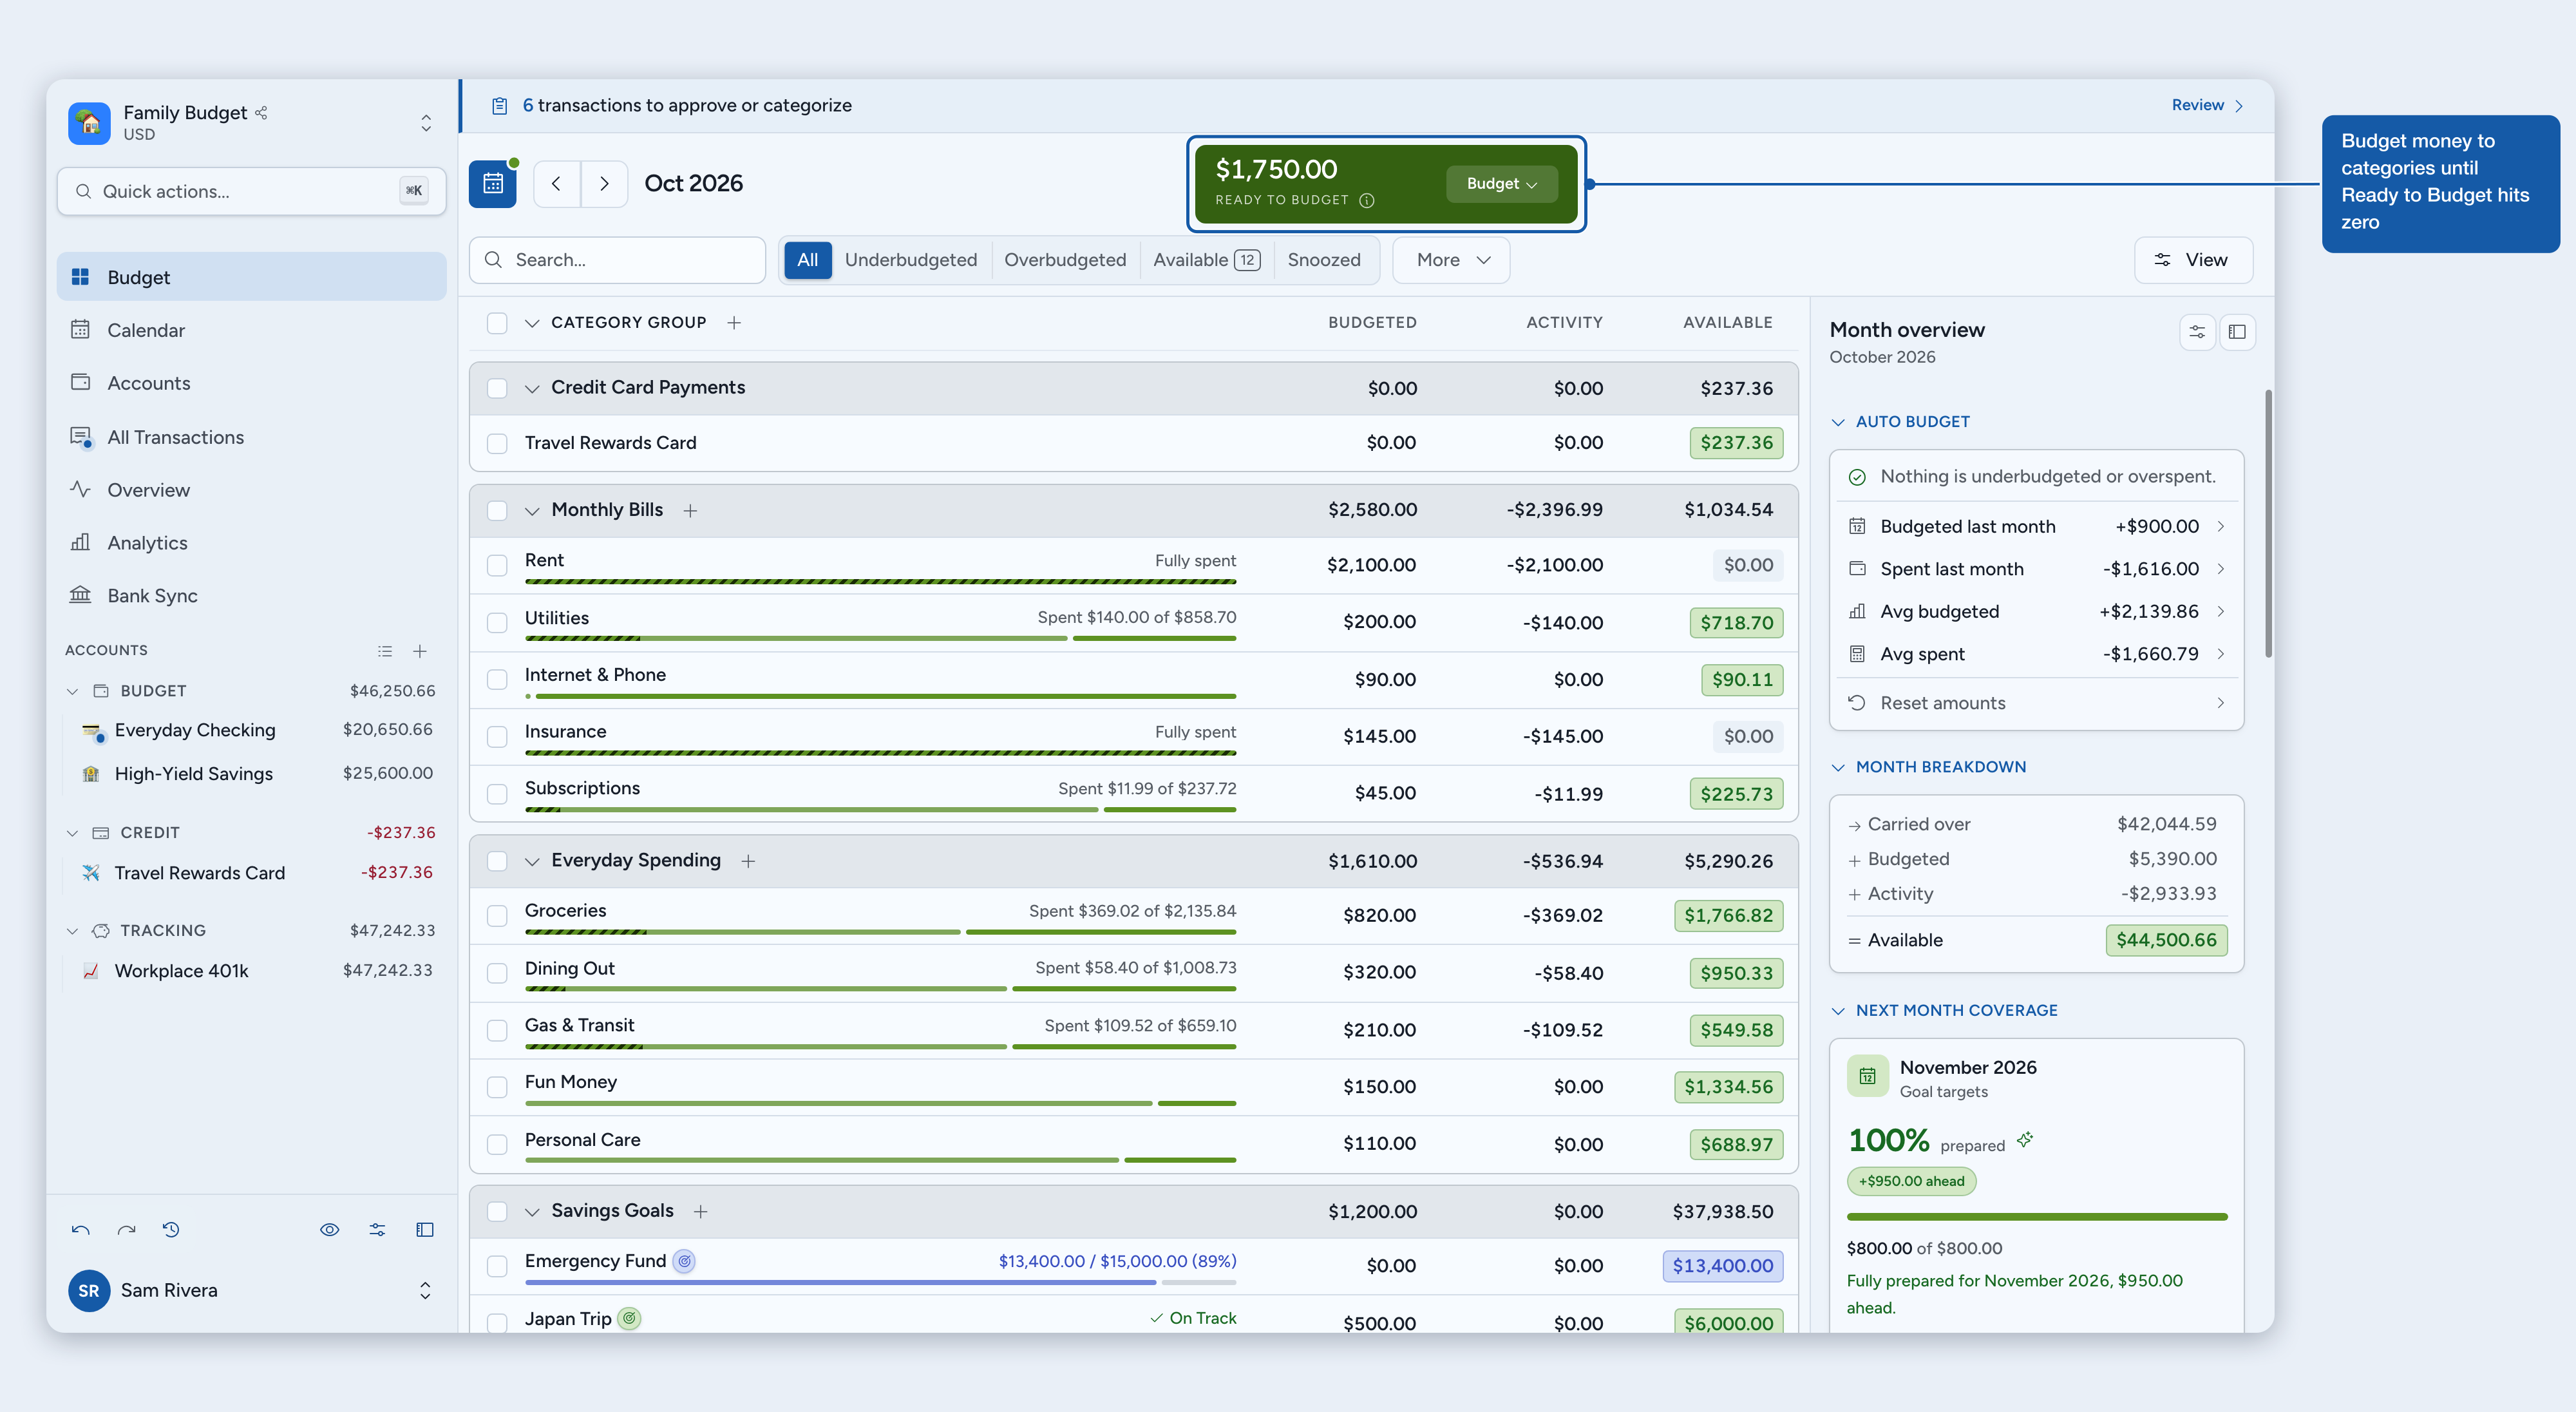Check the select-all categories checkbox
This screenshot has width=2576, height=1412.
[x=497, y=323]
